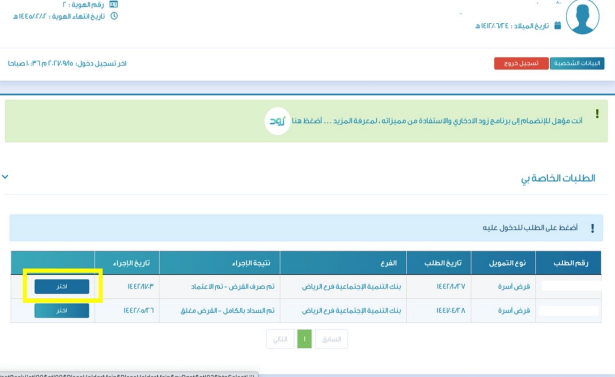Go to previous page with السابق
This screenshot has height=377, width=615.
coord(331,339)
